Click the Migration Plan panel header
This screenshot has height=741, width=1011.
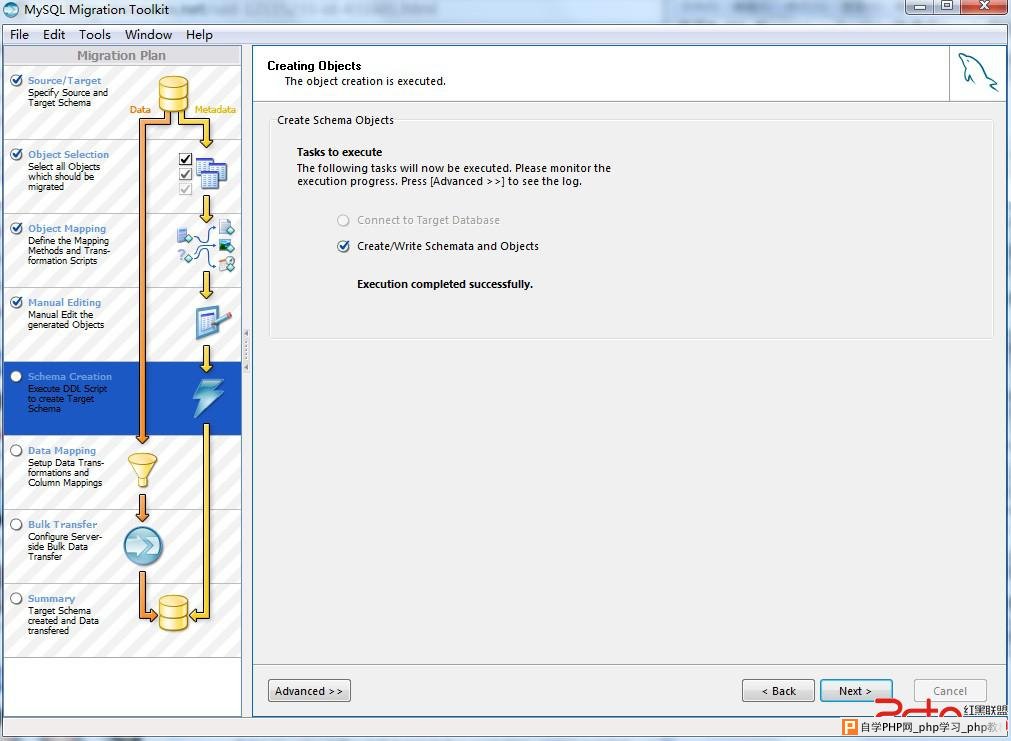(x=122, y=55)
